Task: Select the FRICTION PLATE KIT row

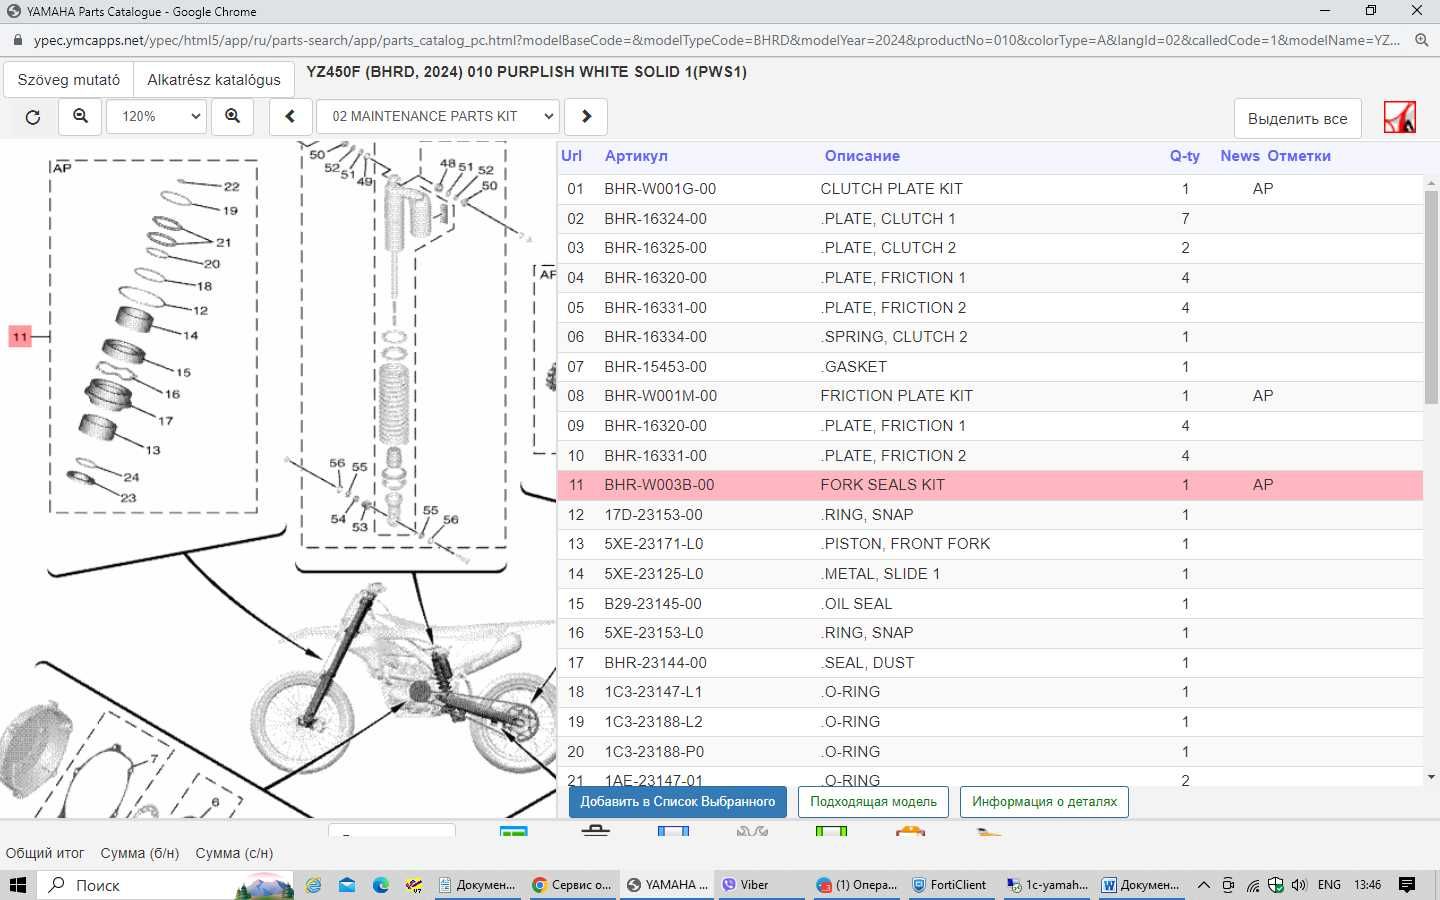Action: point(990,396)
